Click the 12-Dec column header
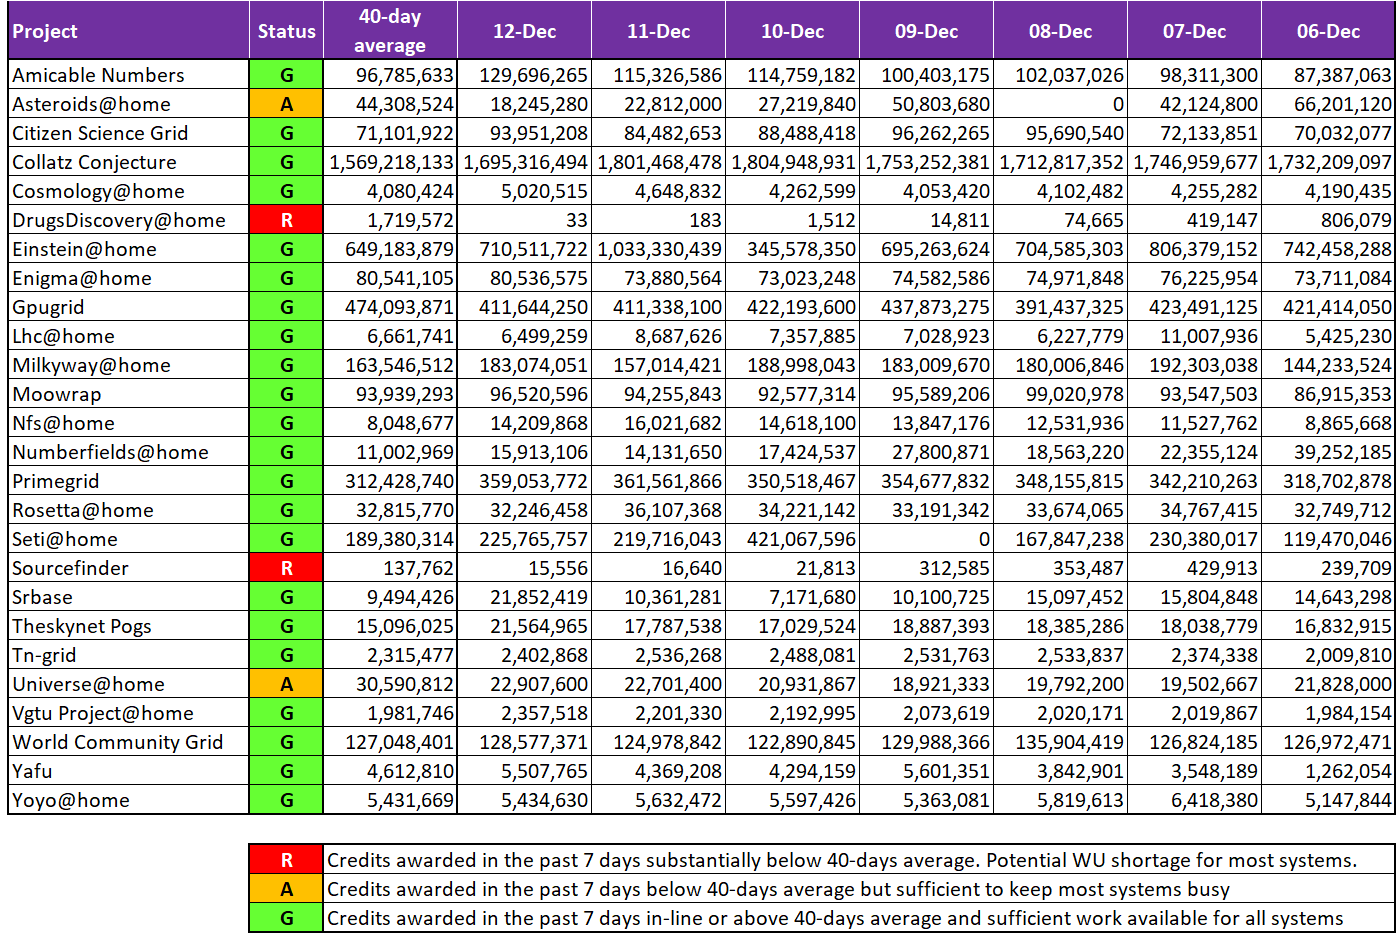The width and height of the screenshot is (1396, 933). point(524,31)
